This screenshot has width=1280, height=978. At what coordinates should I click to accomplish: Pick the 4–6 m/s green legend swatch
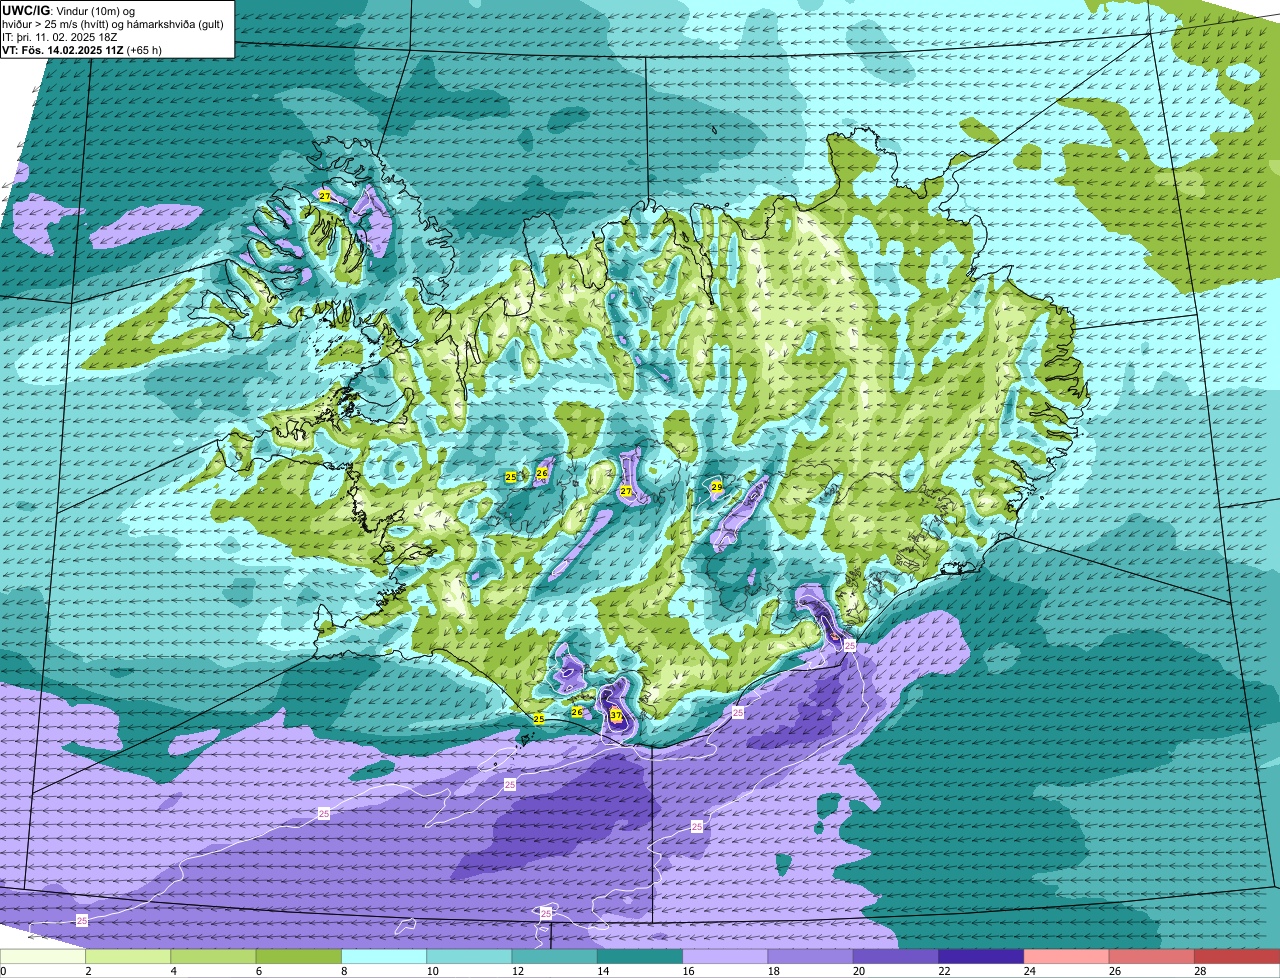[213, 957]
